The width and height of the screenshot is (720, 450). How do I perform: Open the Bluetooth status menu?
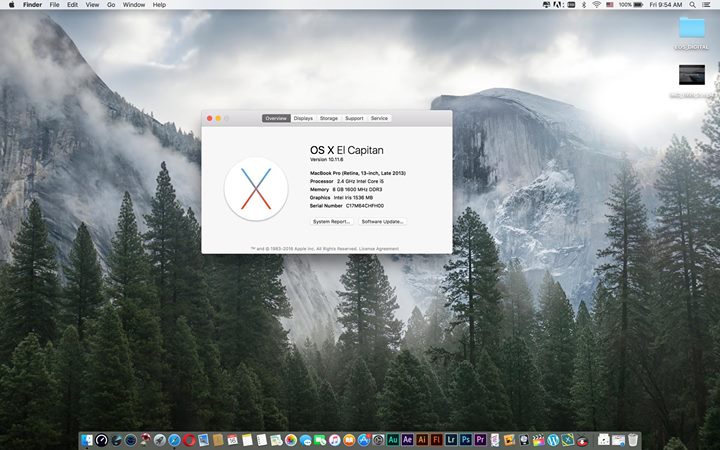[584, 5]
